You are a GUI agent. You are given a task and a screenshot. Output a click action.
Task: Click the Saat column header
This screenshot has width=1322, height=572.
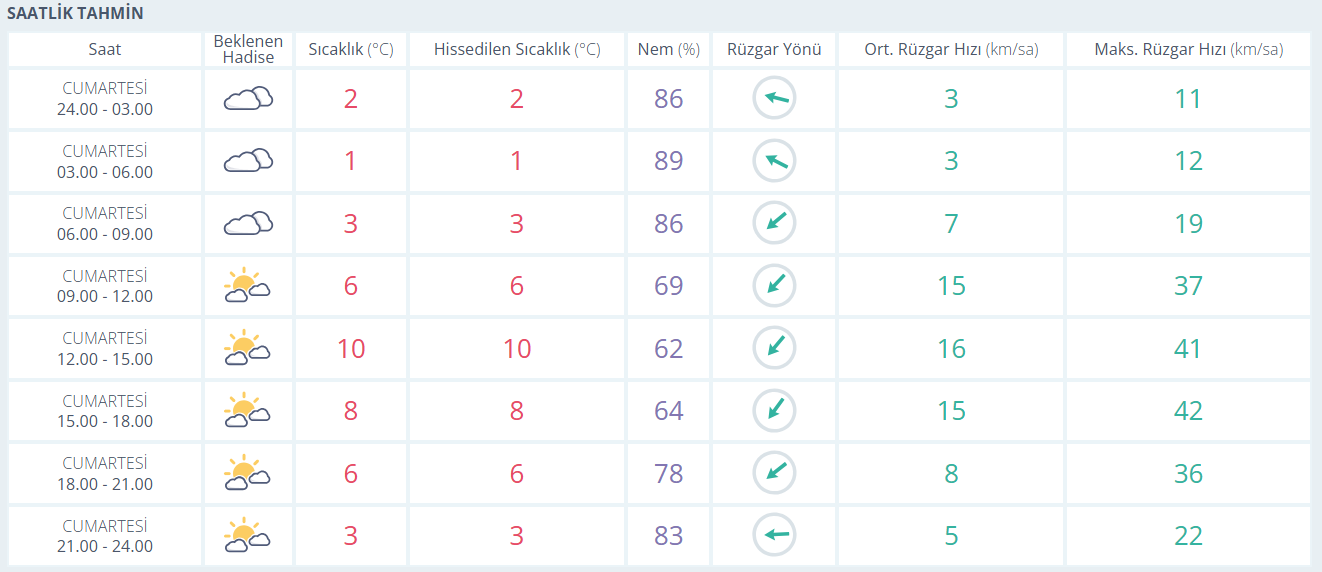coord(104,50)
